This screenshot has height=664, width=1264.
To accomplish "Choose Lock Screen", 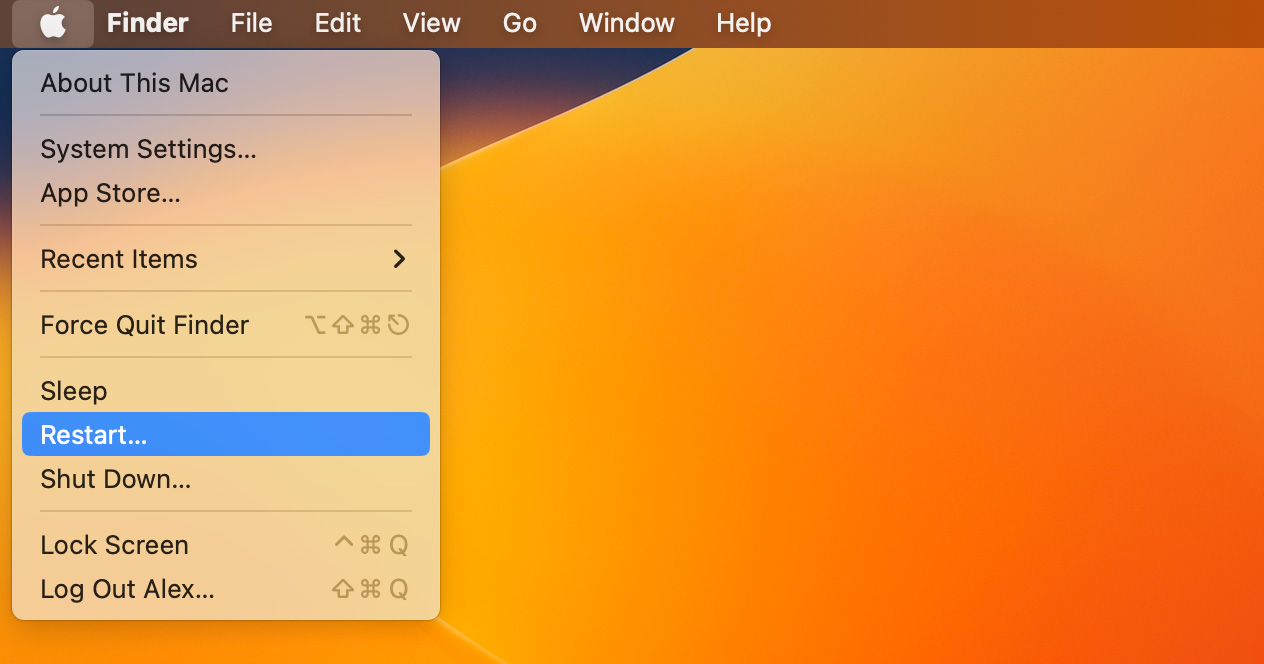I will 226,545.
